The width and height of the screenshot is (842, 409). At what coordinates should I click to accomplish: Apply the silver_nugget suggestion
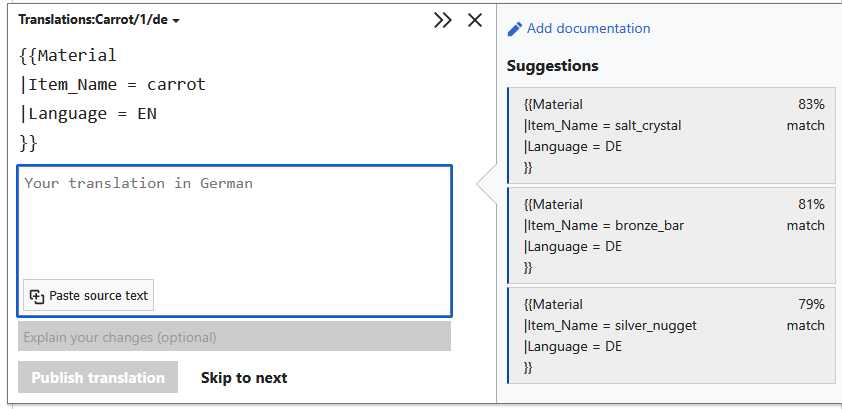(650, 335)
